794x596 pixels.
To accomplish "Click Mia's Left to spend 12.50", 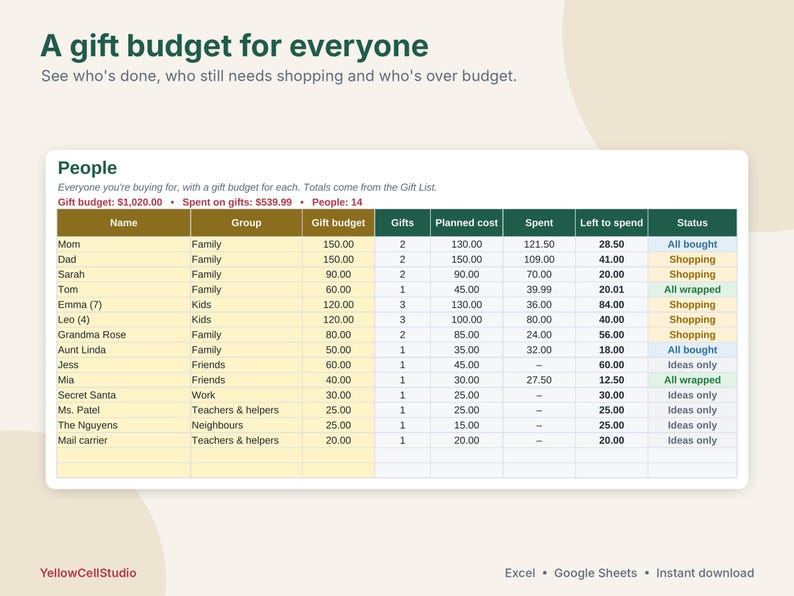I will (x=611, y=380).
